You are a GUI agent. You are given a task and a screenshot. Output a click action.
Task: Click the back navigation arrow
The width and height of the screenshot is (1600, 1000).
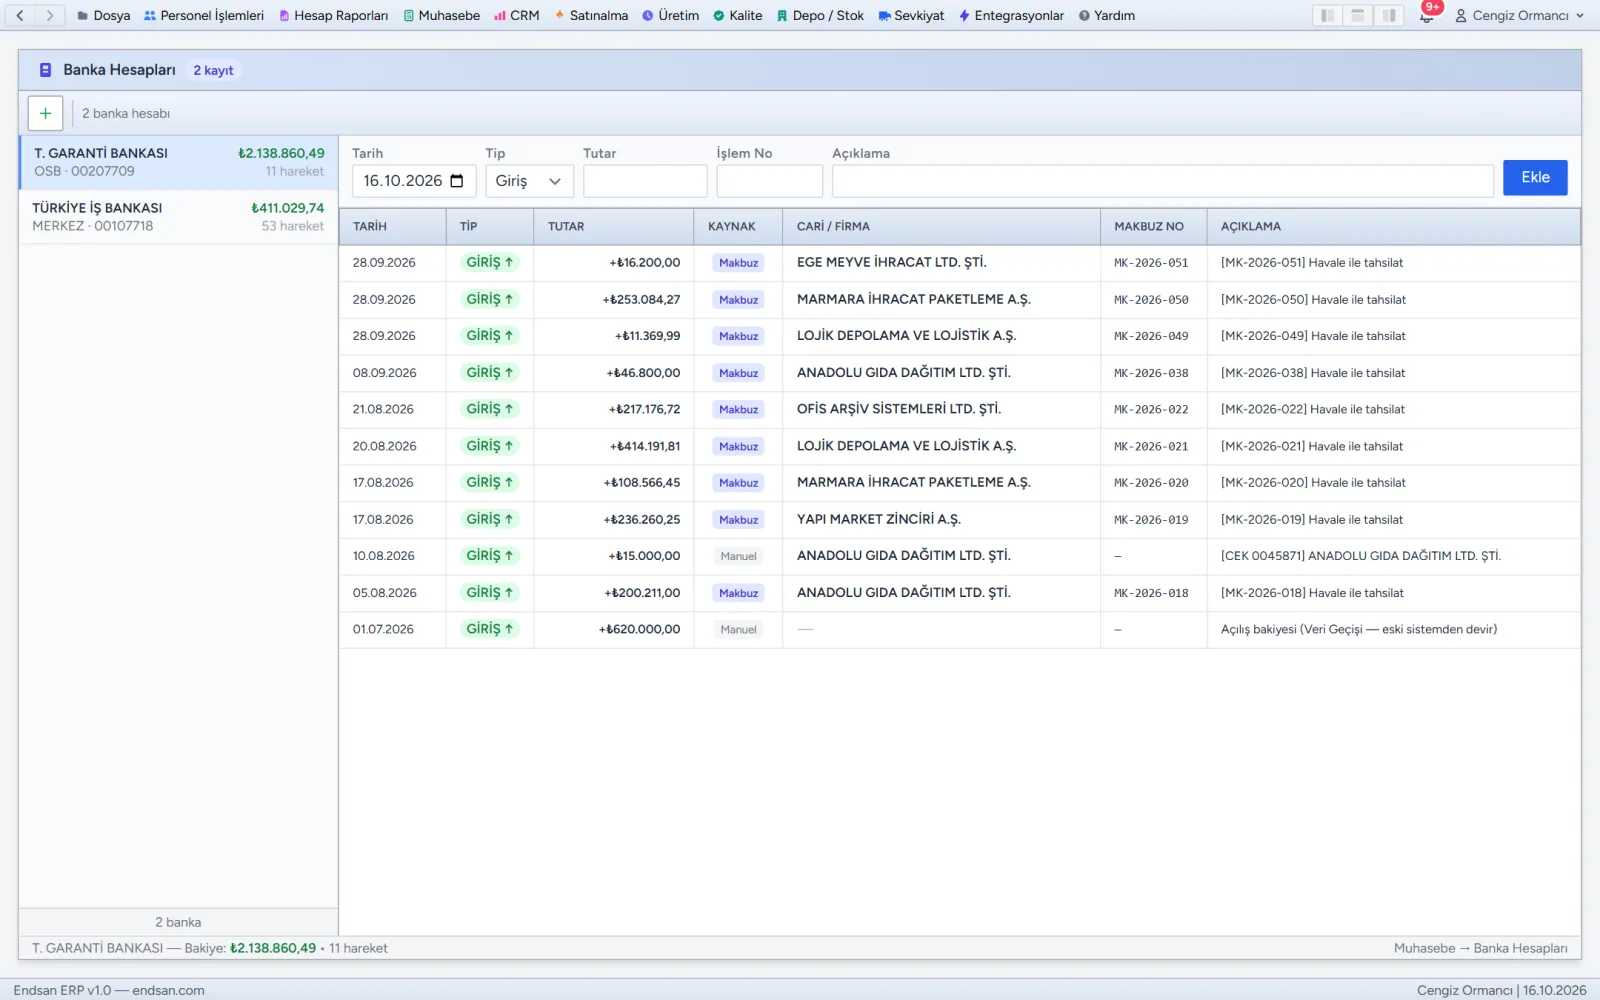tap(20, 16)
